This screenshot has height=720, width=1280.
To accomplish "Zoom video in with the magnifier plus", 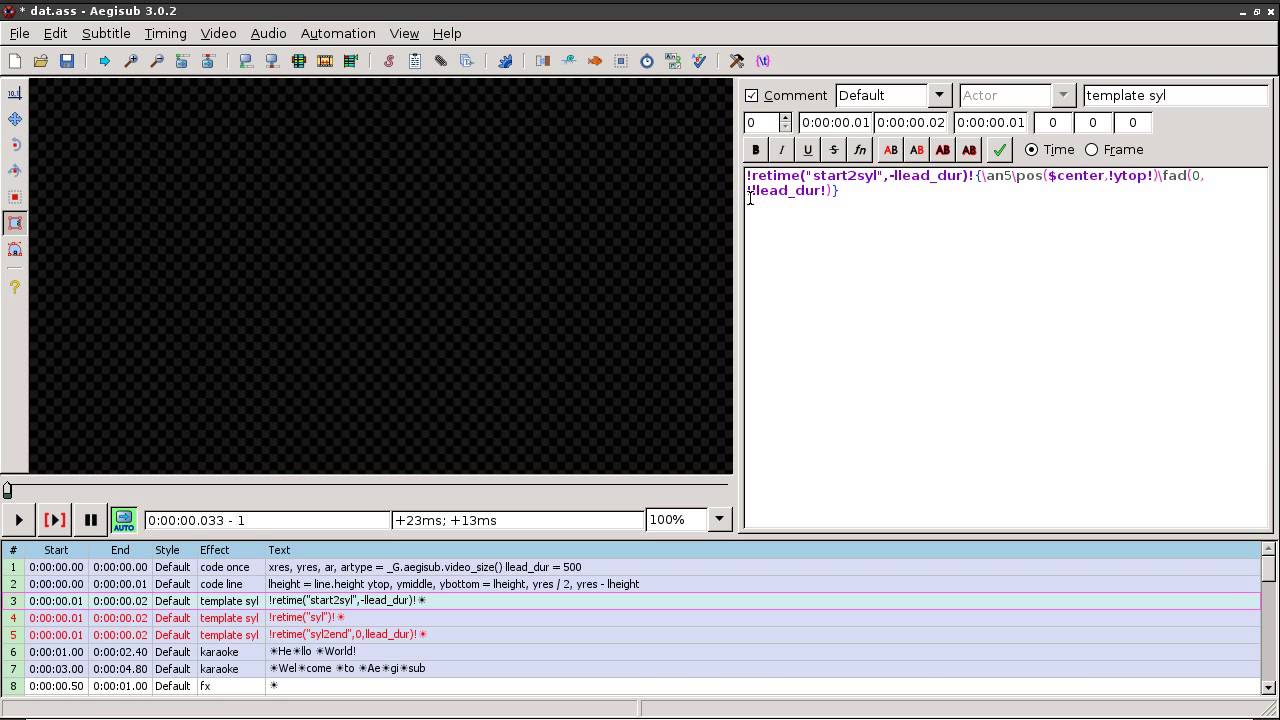I will (x=130, y=61).
